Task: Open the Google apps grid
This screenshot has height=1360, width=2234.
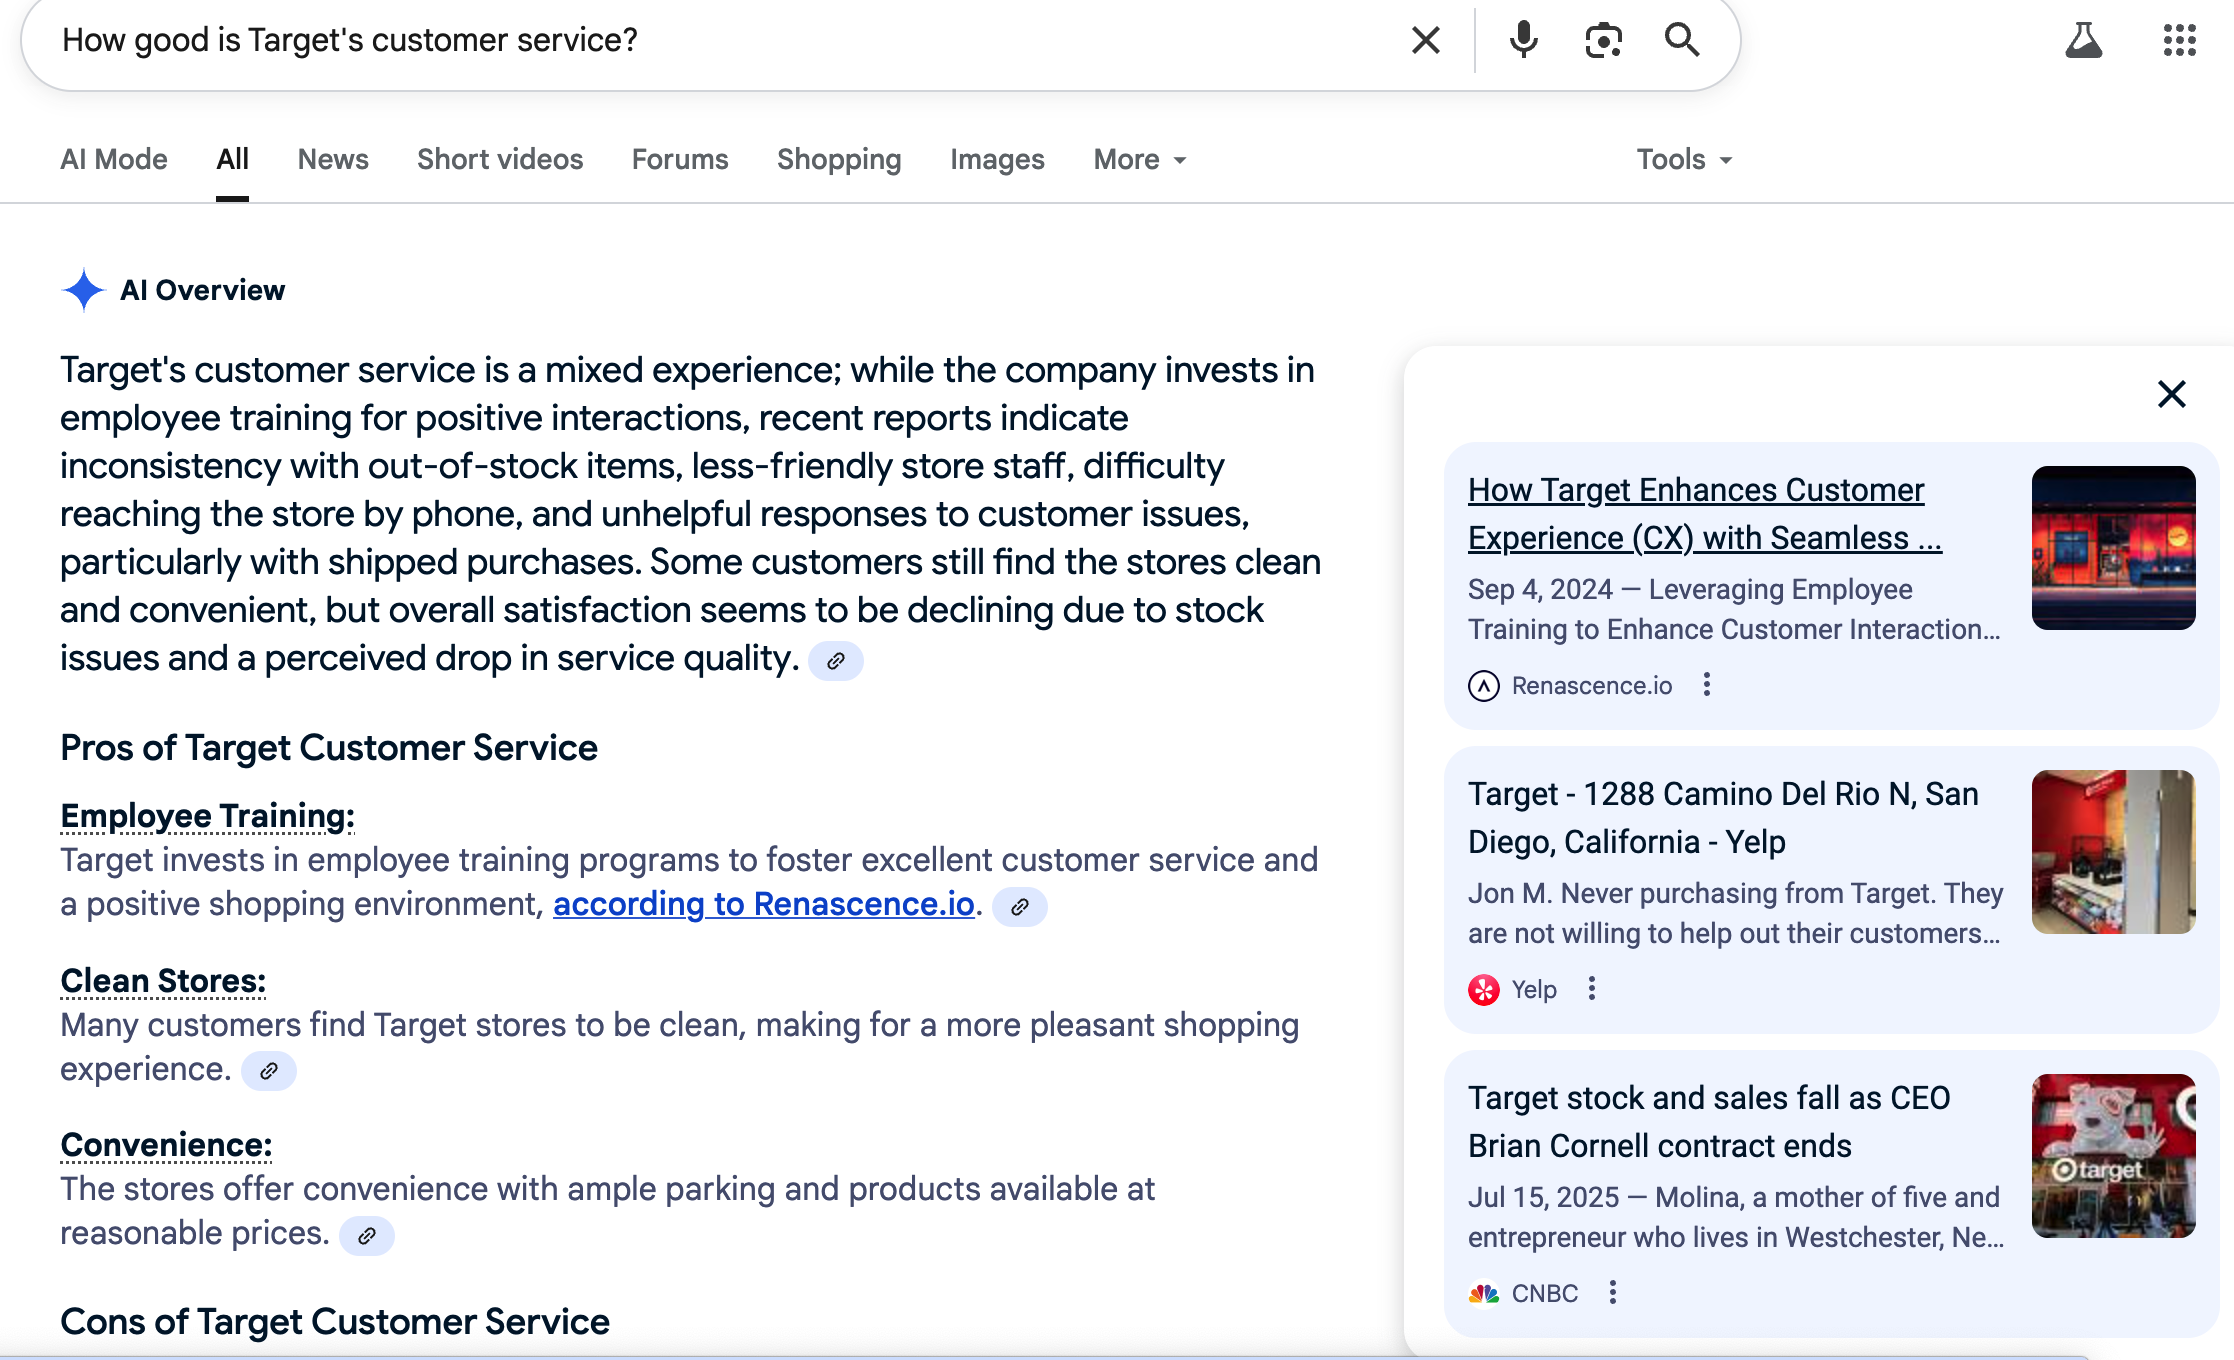Action: coord(2179,41)
